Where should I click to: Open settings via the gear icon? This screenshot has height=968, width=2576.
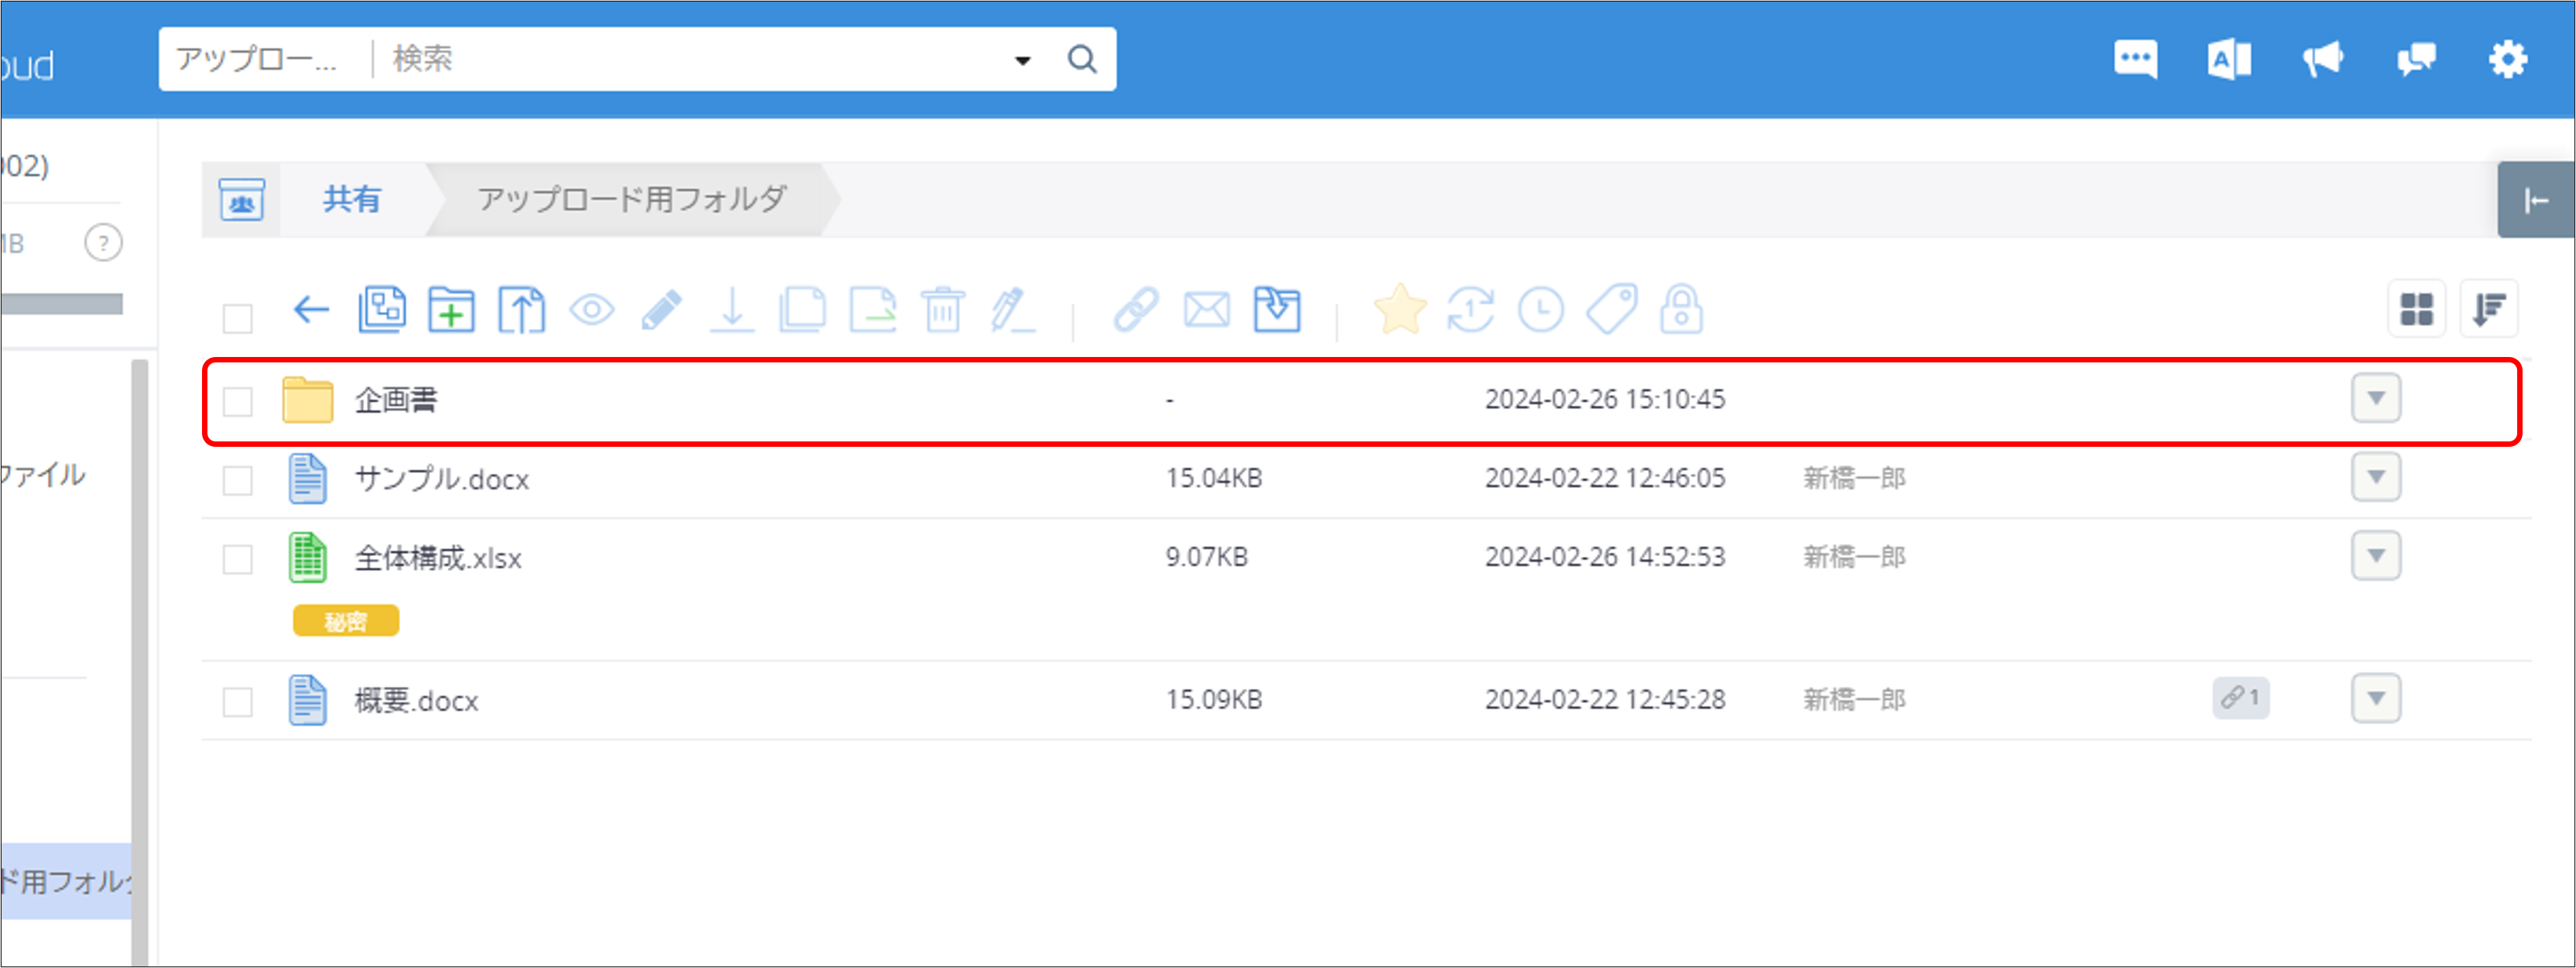pyautogui.click(x=2508, y=60)
